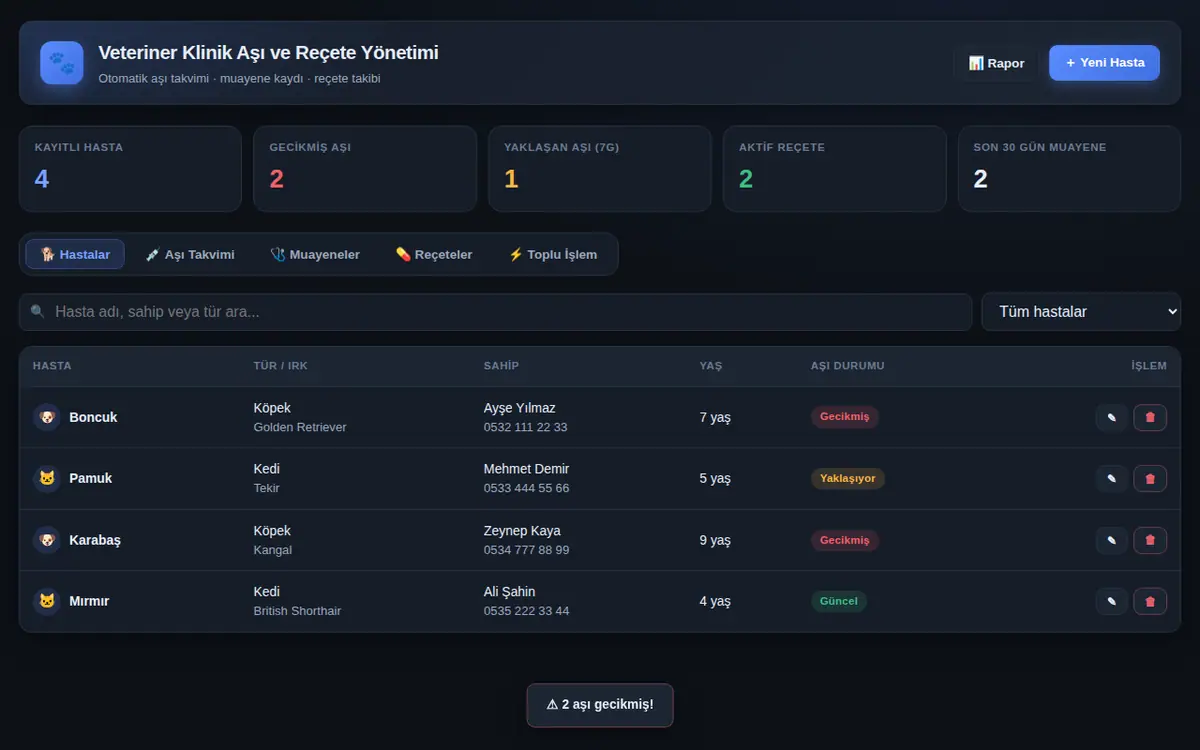
Task: Click owner name Ayşe Yılmaz
Action: click(x=519, y=408)
